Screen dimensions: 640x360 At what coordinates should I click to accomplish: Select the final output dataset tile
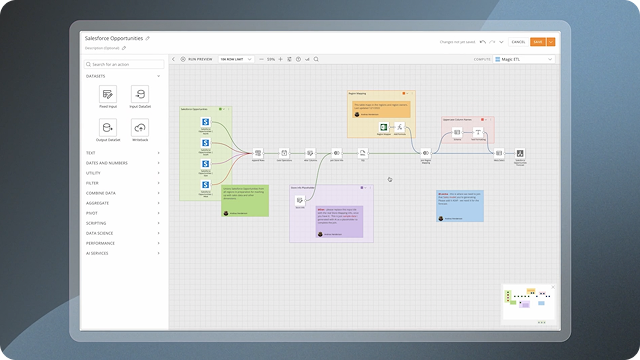pyautogui.click(x=520, y=153)
